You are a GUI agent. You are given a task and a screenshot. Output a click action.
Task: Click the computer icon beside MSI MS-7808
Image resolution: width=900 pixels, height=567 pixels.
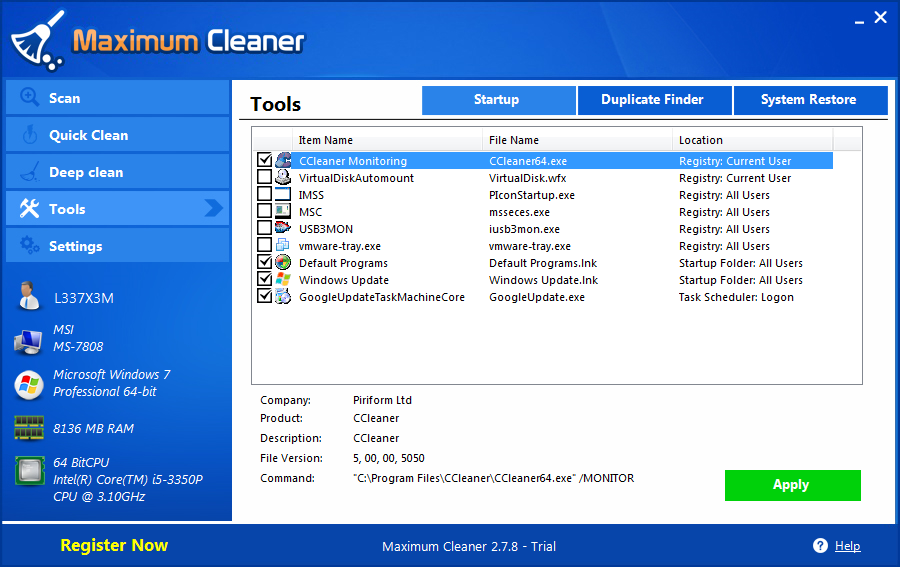tap(28, 342)
